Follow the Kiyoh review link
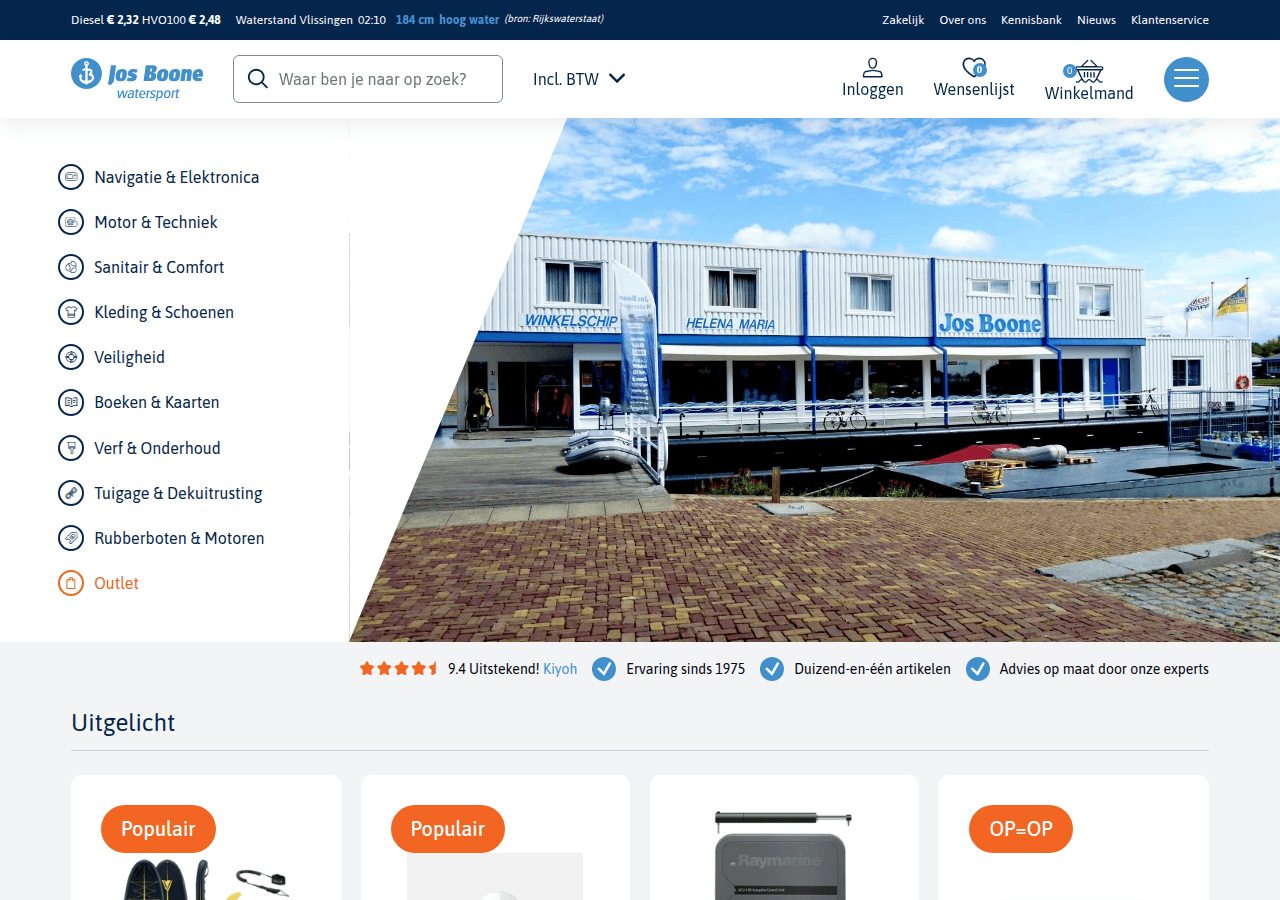This screenshot has width=1280, height=900. point(560,669)
